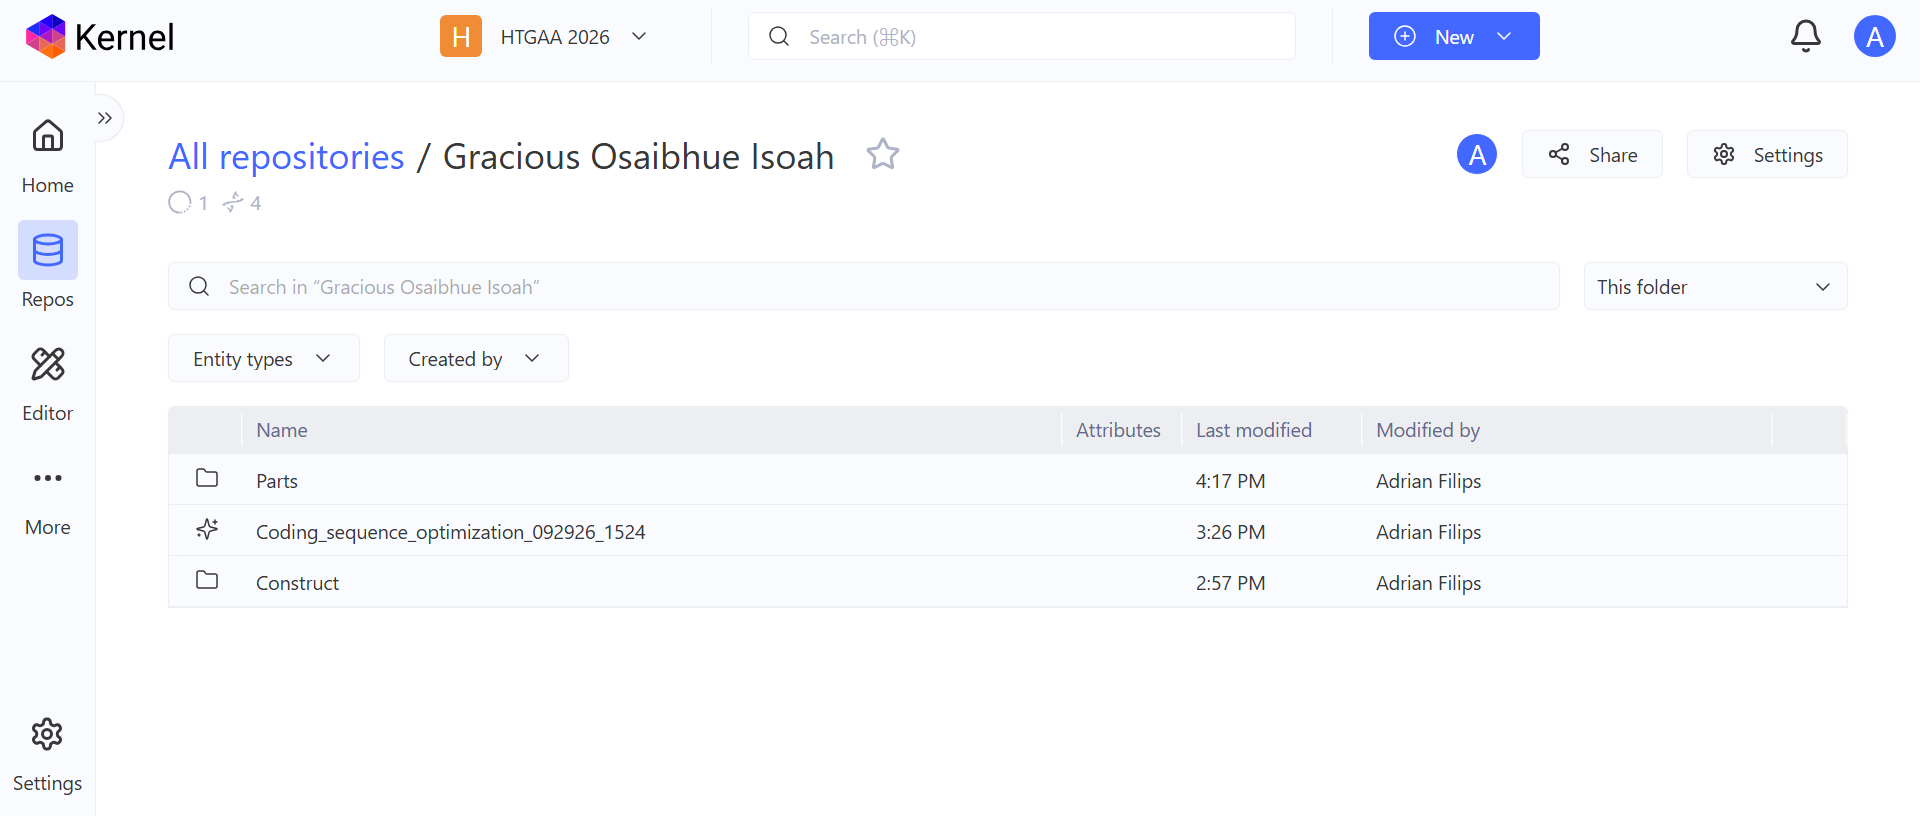This screenshot has width=1920, height=816.
Task: Click the orange H workspace icon
Action: [461, 37]
